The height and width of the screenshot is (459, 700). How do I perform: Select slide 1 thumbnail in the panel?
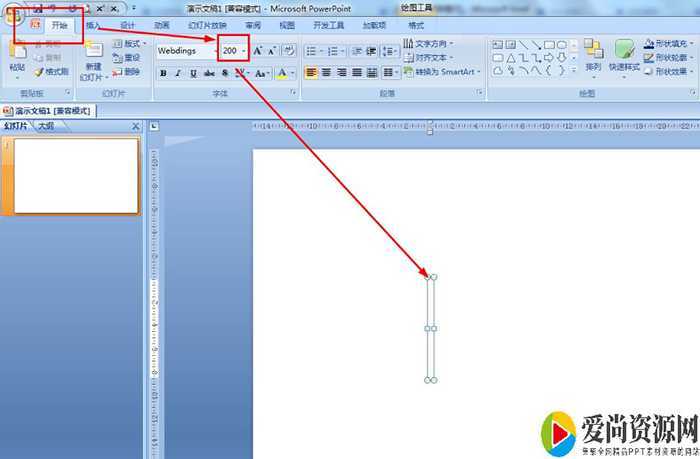point(75,176)
